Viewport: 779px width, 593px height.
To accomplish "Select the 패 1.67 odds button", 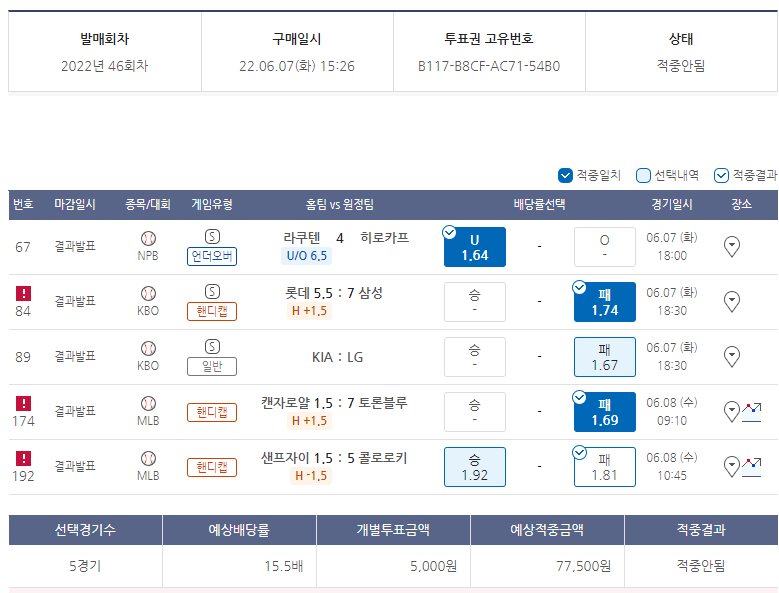I will coord(605,357).
